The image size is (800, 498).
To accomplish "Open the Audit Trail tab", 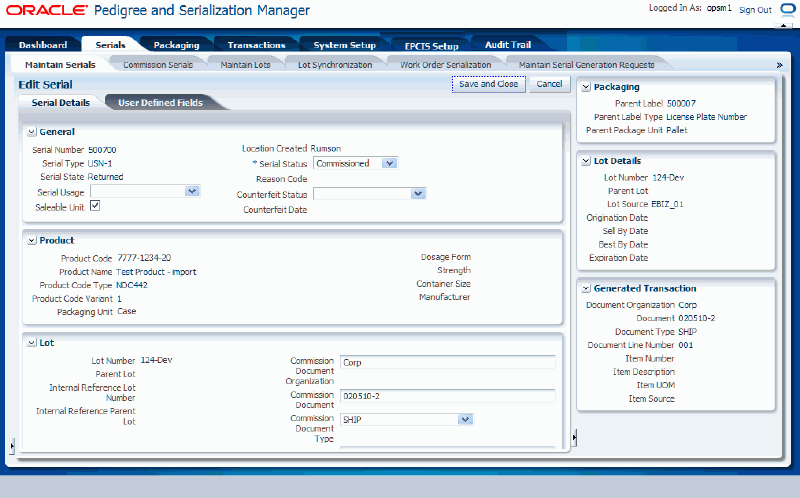I will coord(508,45).
